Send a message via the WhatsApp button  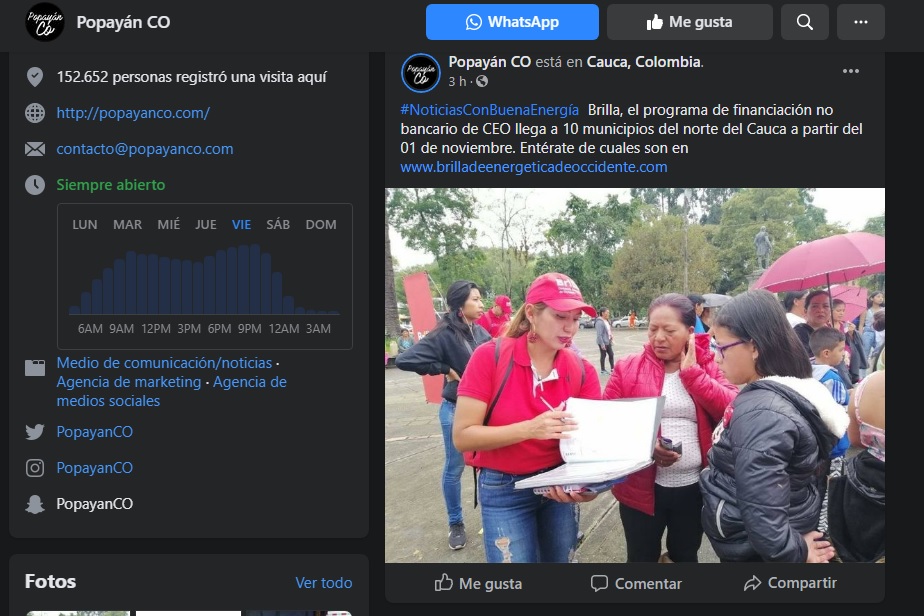pos(512,22)
